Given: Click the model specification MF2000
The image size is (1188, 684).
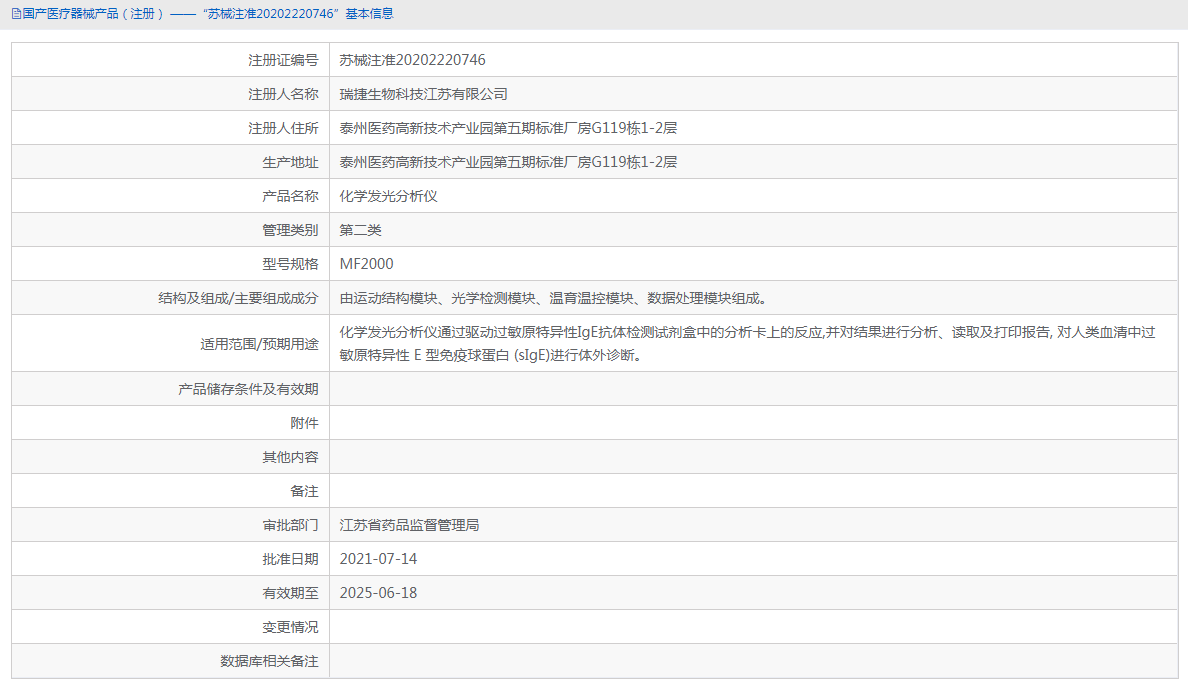Looking at the screenshot, I should (366, 263).
